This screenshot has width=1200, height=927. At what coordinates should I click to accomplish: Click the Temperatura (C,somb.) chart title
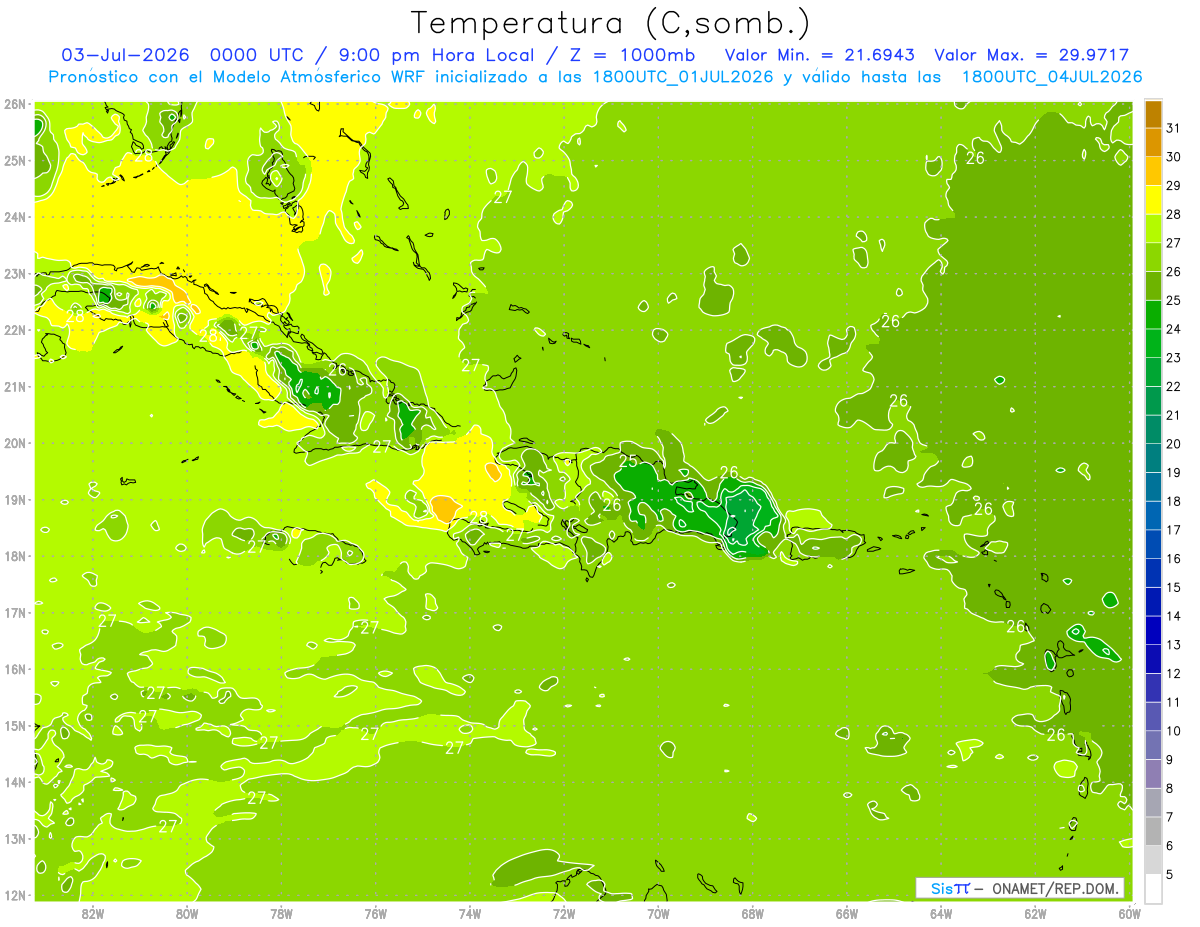pos(610,22)
